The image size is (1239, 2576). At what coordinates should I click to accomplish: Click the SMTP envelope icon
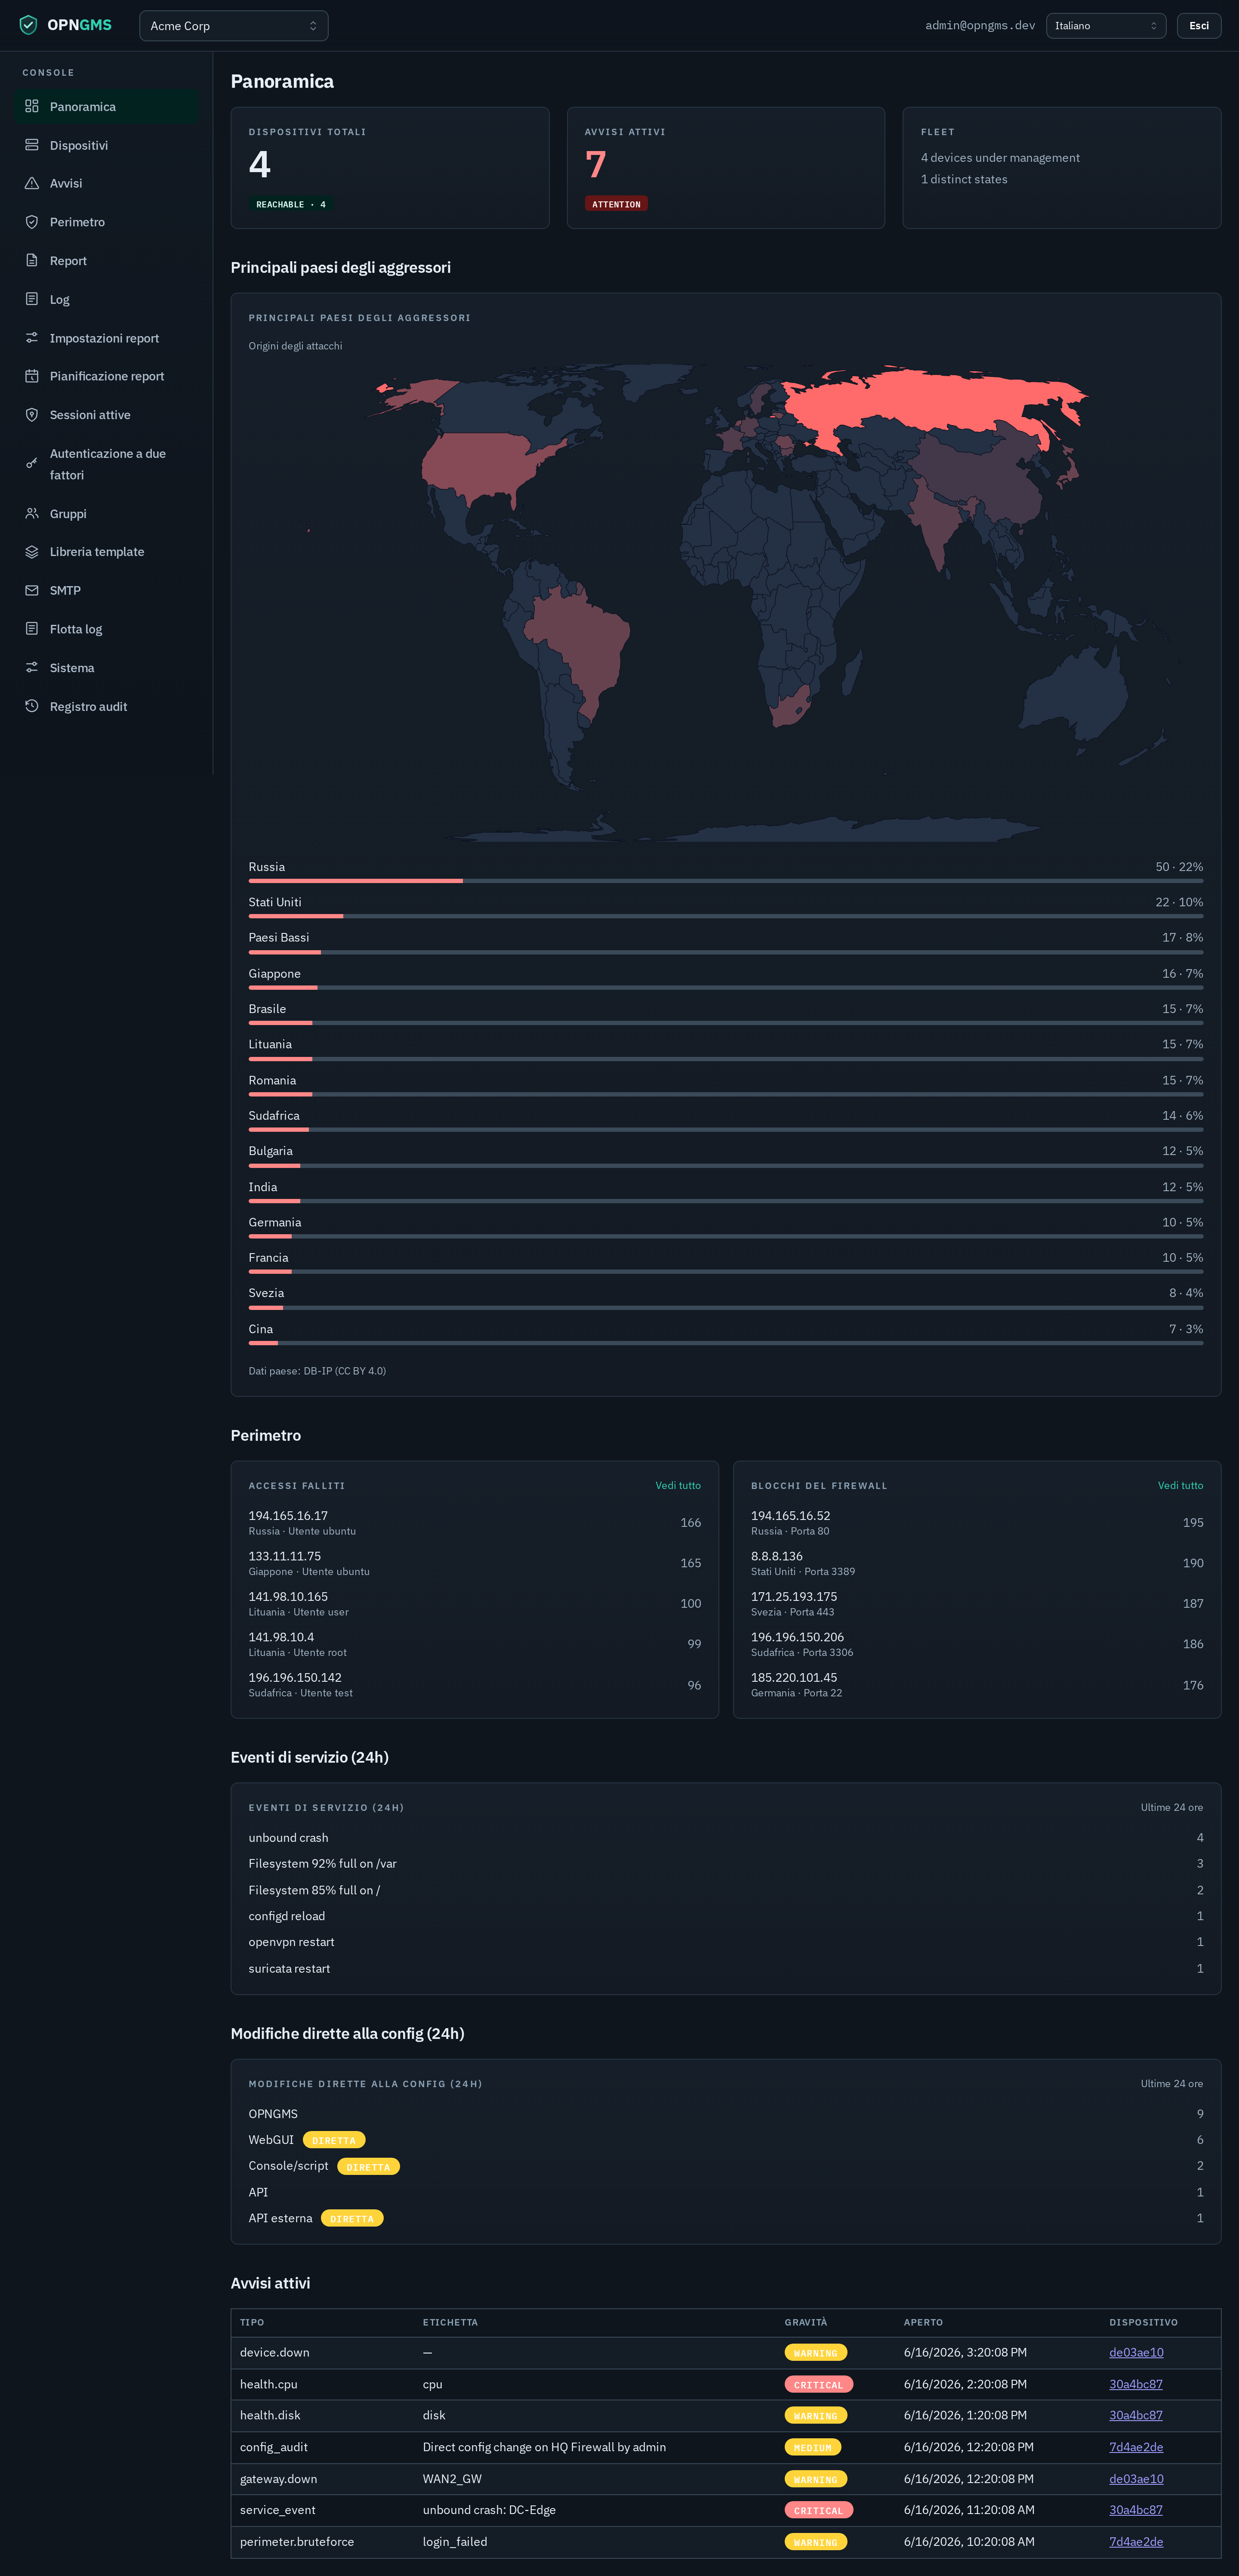click(32, 590)
